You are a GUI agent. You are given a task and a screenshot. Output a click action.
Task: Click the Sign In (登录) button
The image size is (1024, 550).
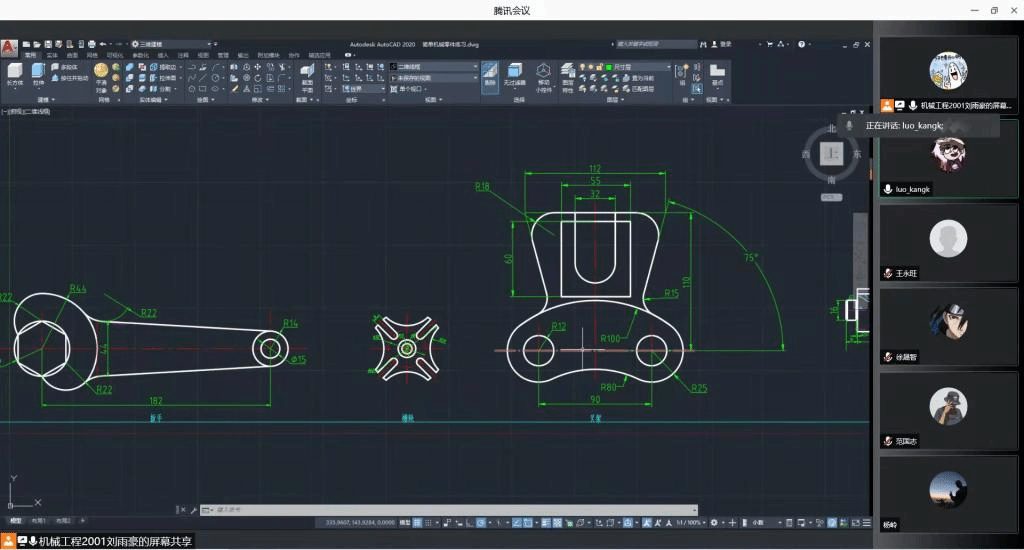[x=725, y=44]
